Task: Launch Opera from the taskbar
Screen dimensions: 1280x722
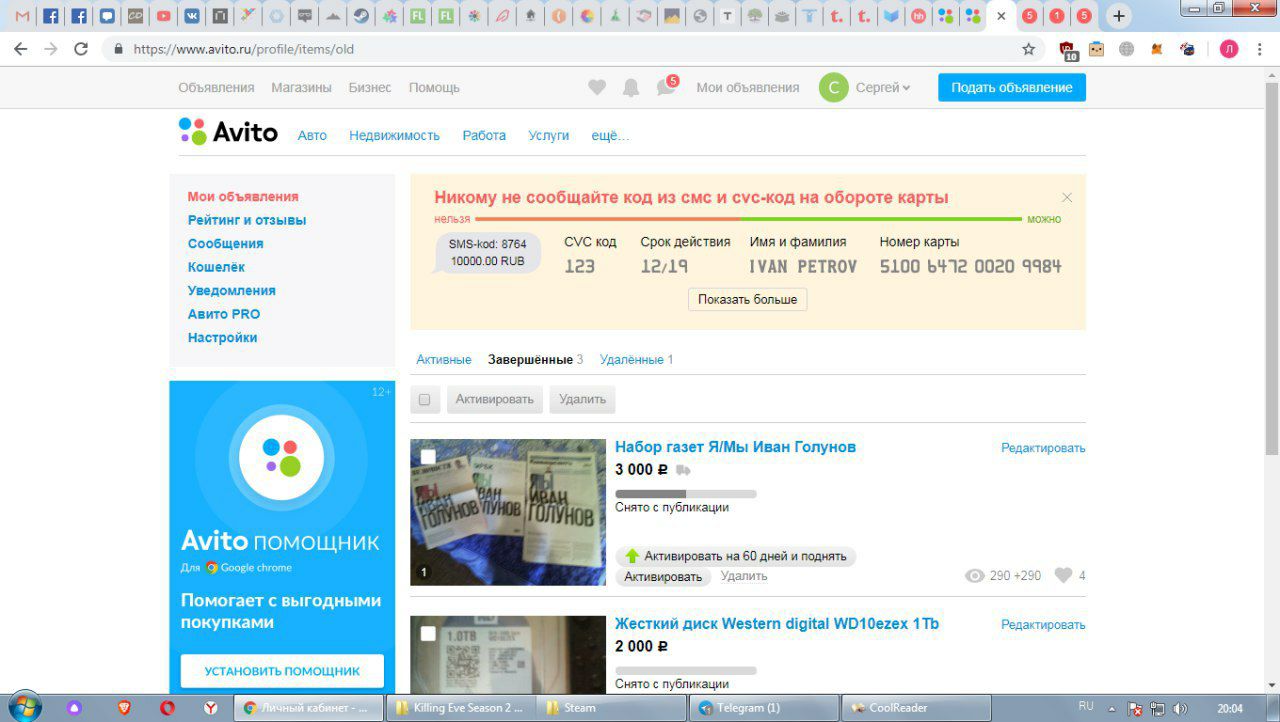Action: [167, 707]
